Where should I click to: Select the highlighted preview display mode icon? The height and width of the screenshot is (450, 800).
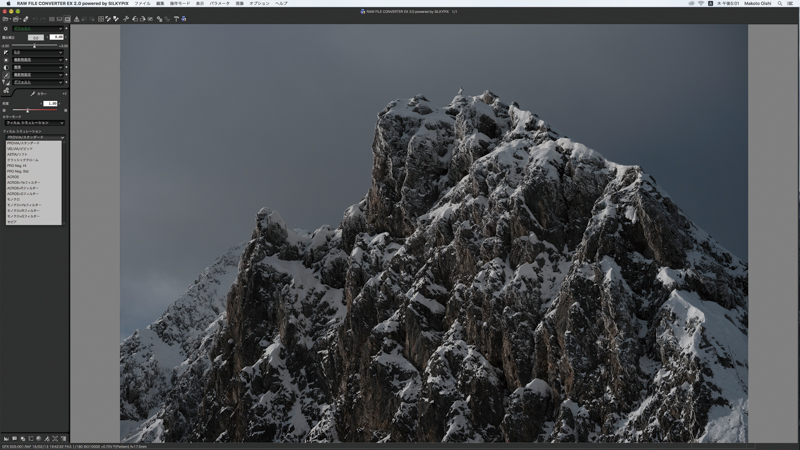(67, 19)
